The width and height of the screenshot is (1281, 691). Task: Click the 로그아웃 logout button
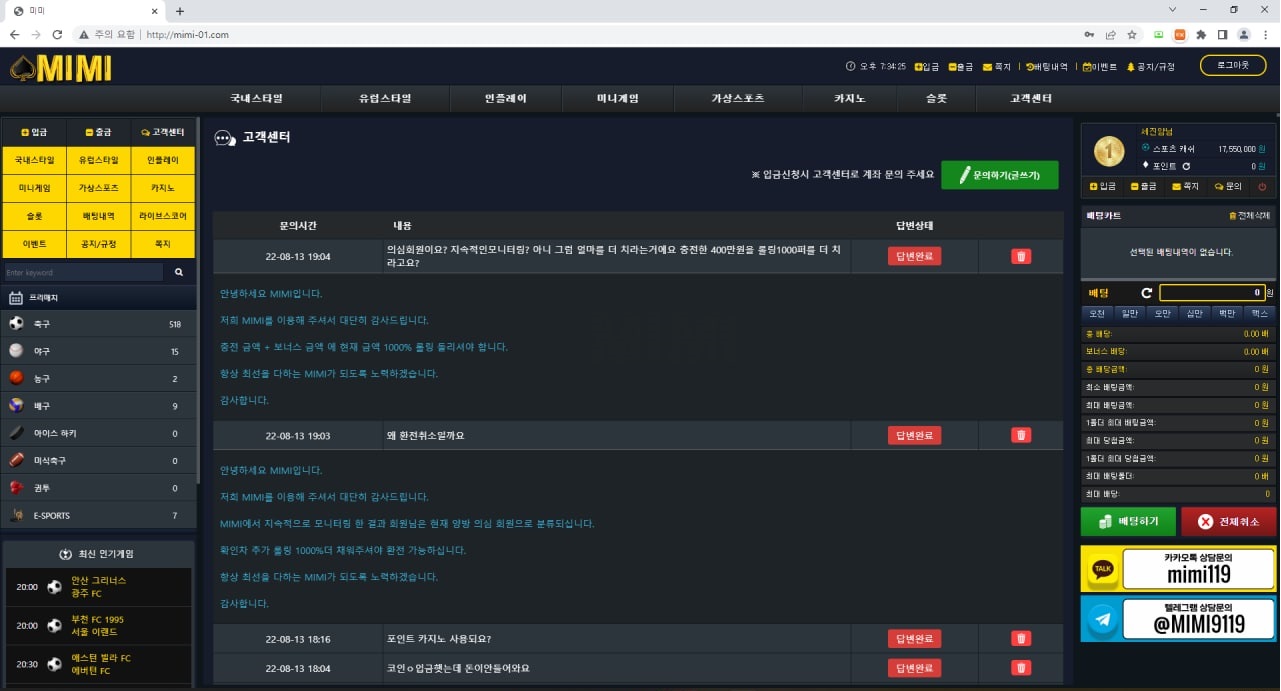click(x=1232, y=65)
